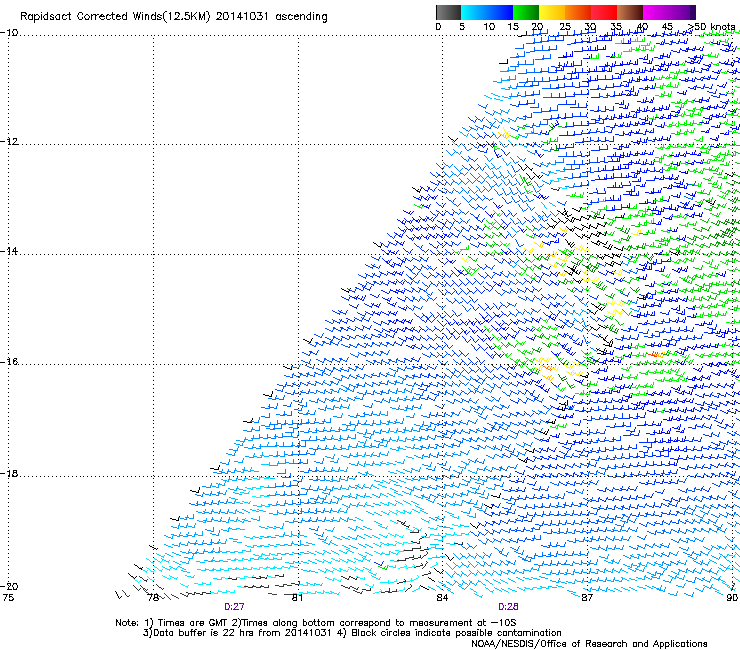Click the note 'Times are GMT'
Viewport: 740px width, 650px height.
tap(193, 623)
